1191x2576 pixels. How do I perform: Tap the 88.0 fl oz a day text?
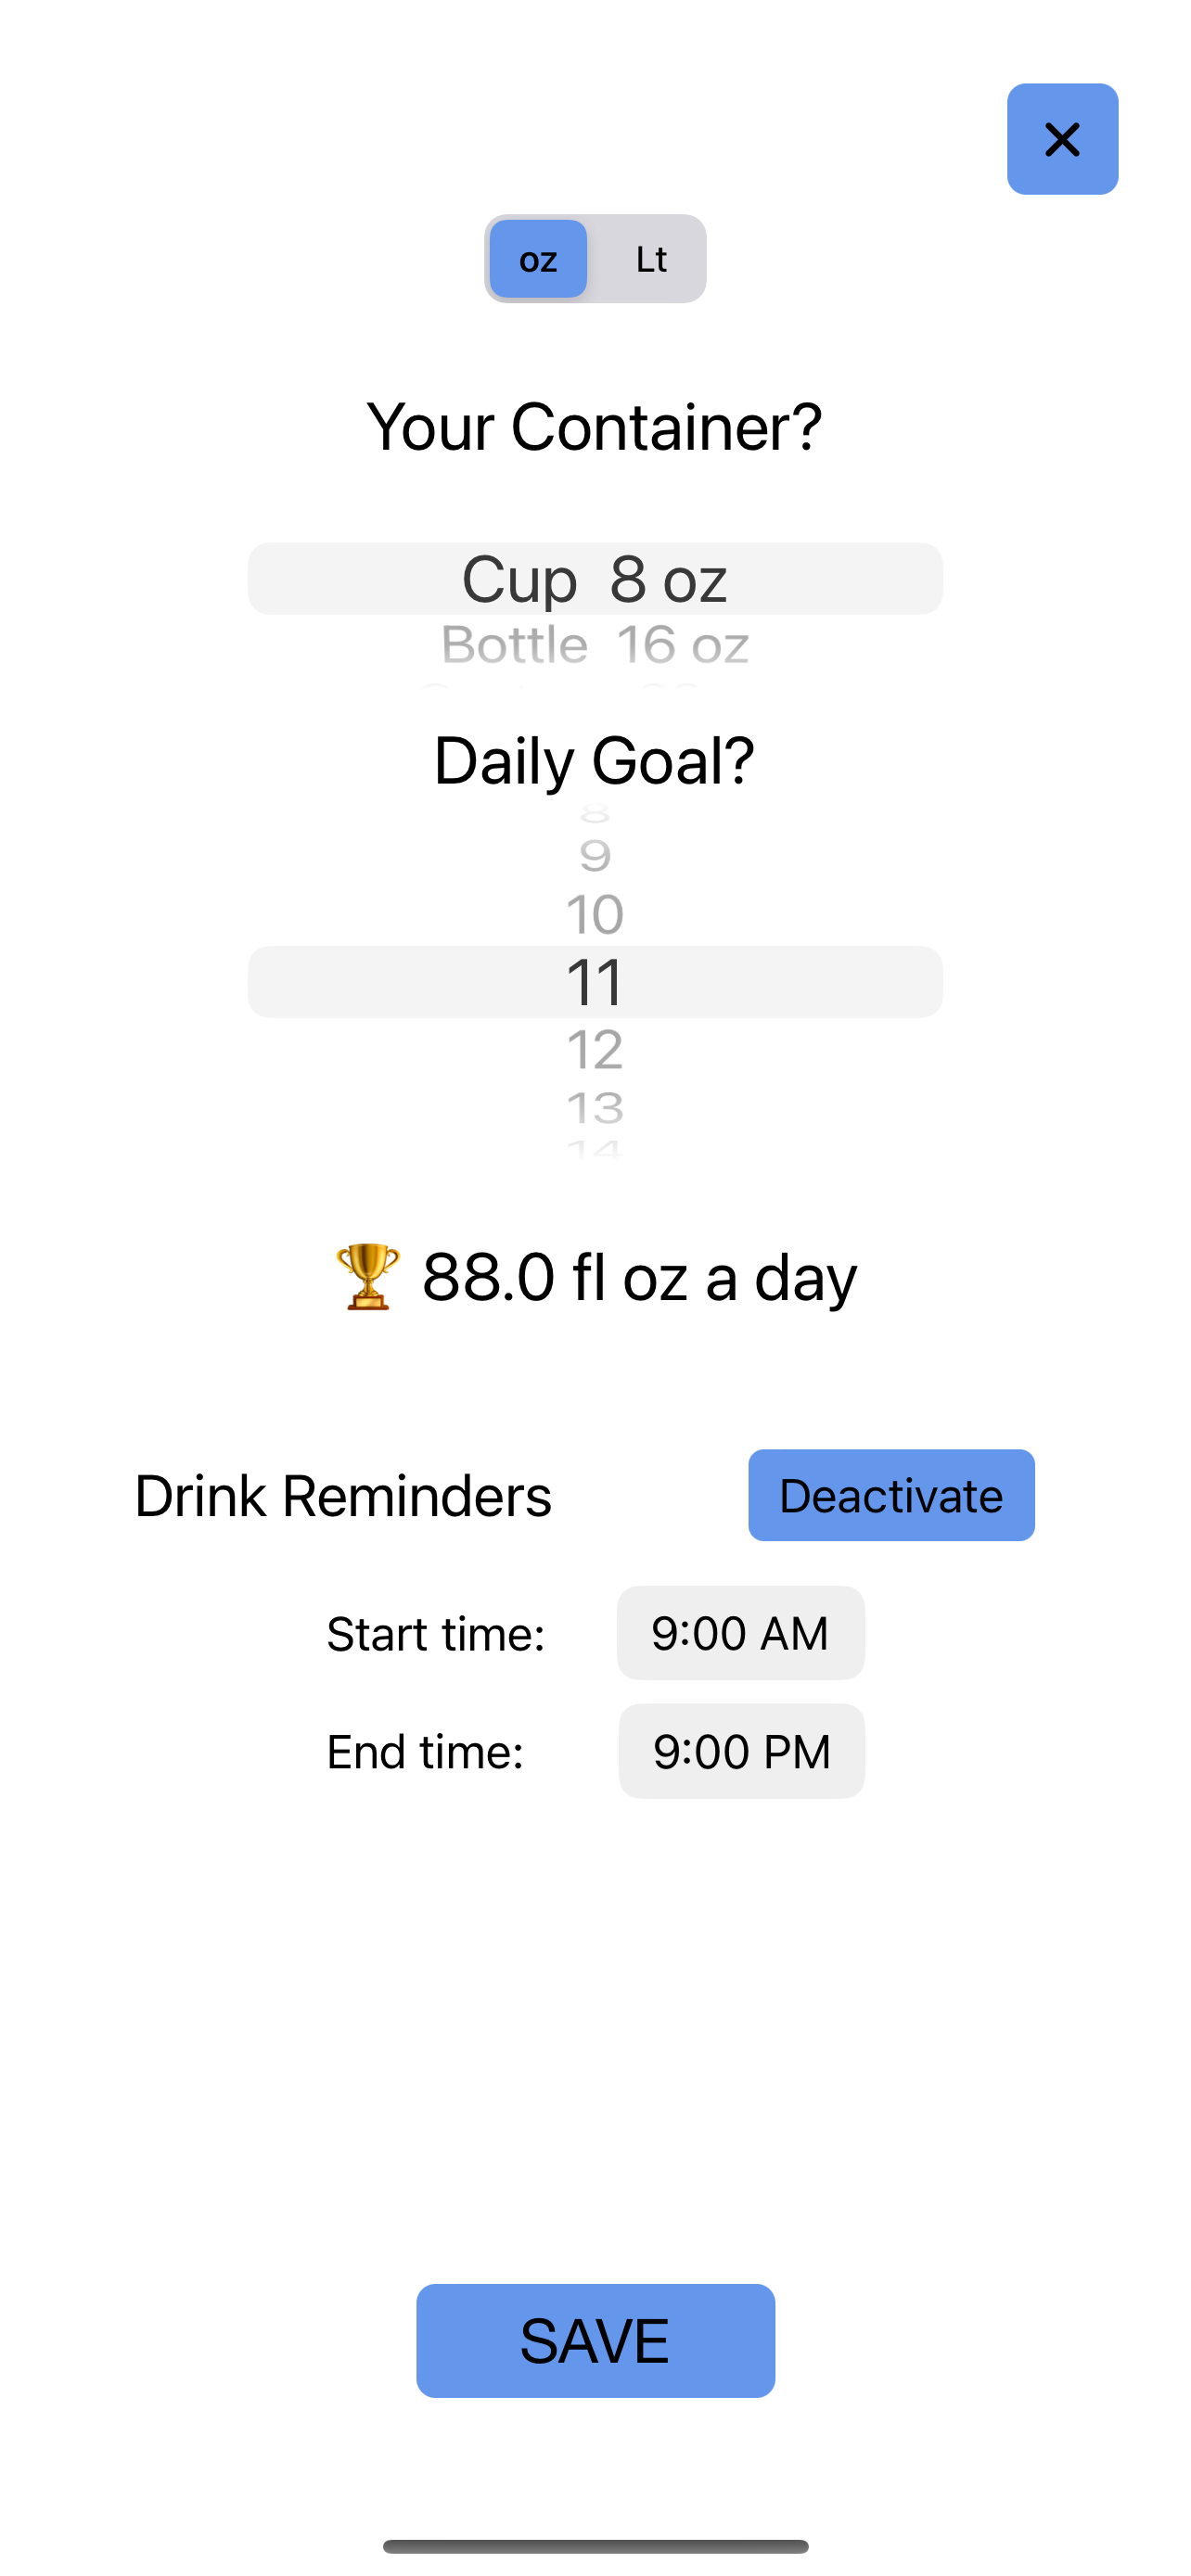click(640, 1277)
